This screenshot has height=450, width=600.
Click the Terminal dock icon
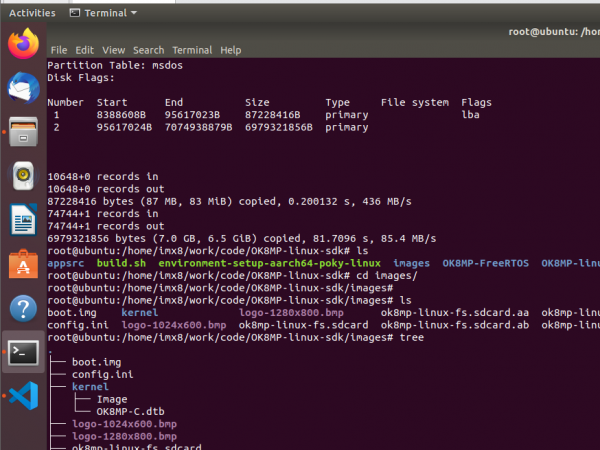coord(23,352)
